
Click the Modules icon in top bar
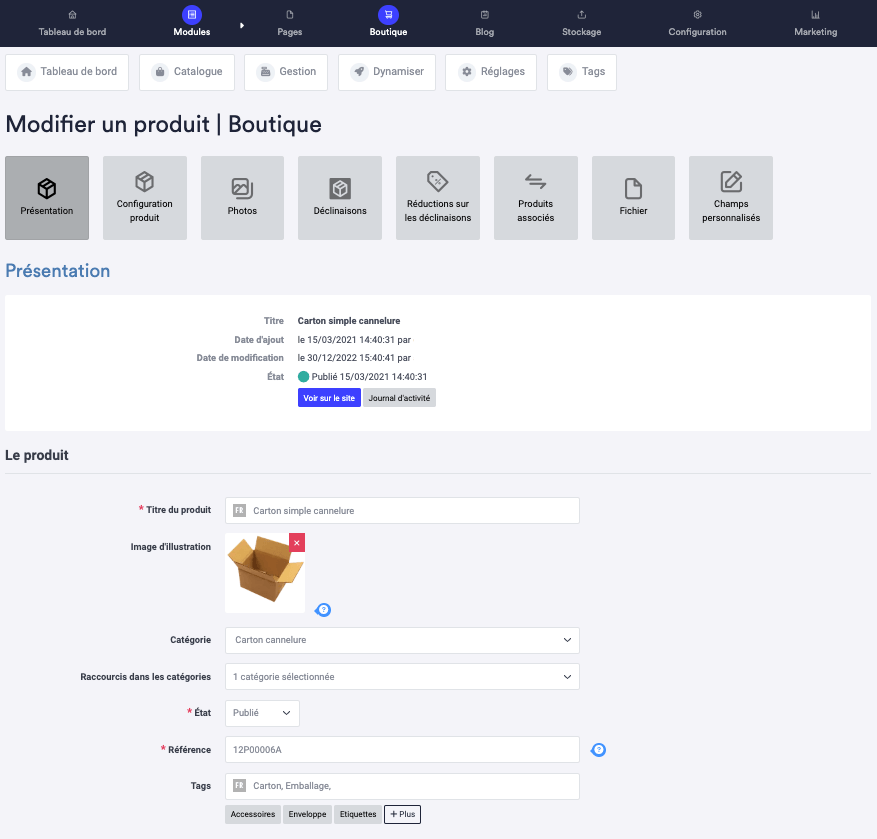tap(192, 15)
